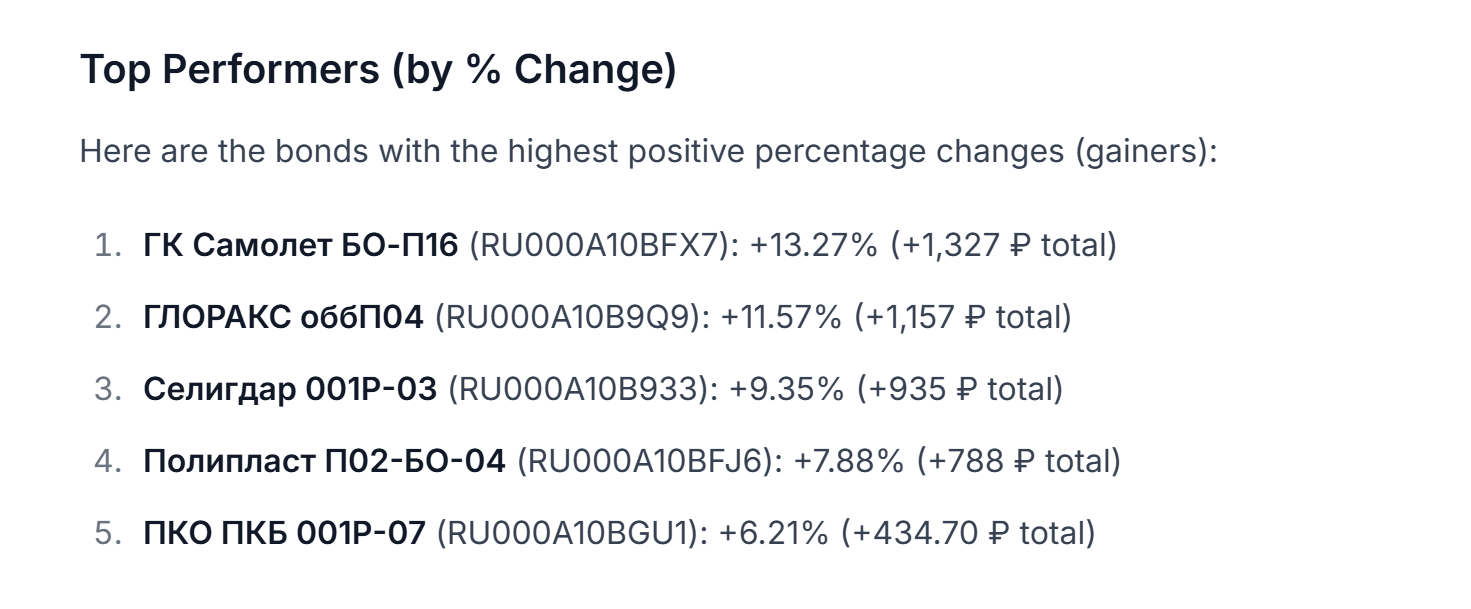The width and height of the screenshot is (1471, 609).
Task: Select the +9.35% change value
Action: [x=786, y=389]
